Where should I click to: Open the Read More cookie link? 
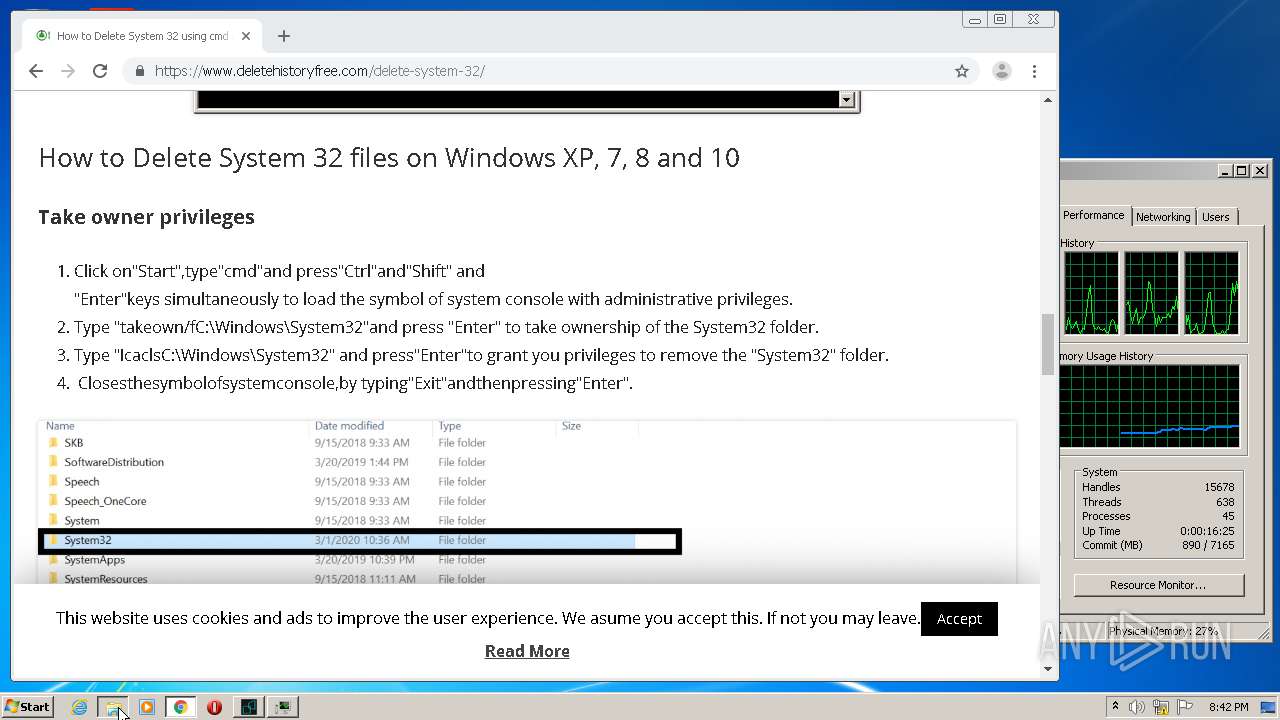click(x=527, y=651)
